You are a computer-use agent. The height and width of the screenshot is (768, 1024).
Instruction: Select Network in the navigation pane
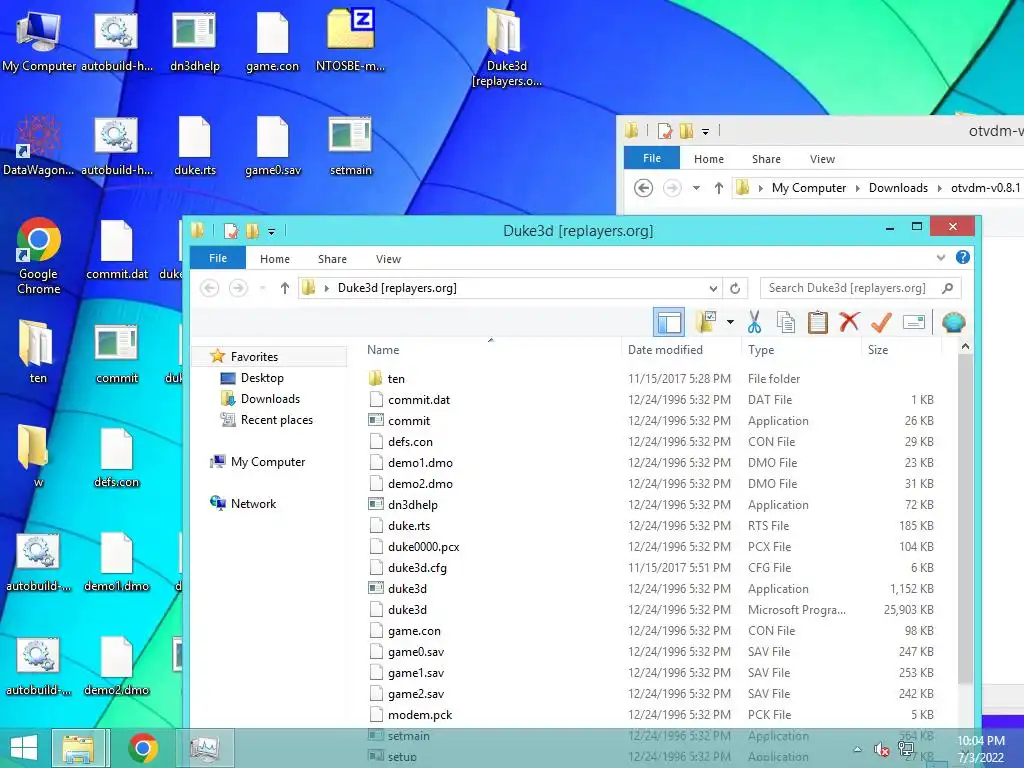pos(253,504)
